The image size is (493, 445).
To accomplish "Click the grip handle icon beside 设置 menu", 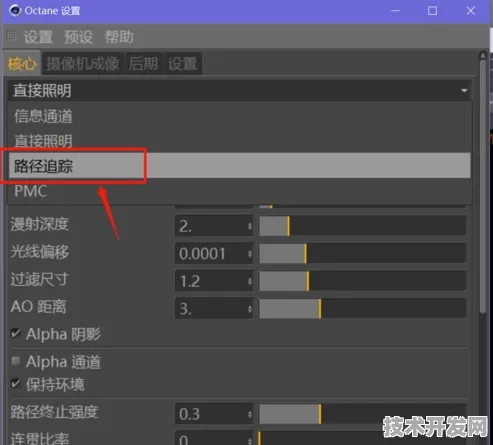I will 11,35.
